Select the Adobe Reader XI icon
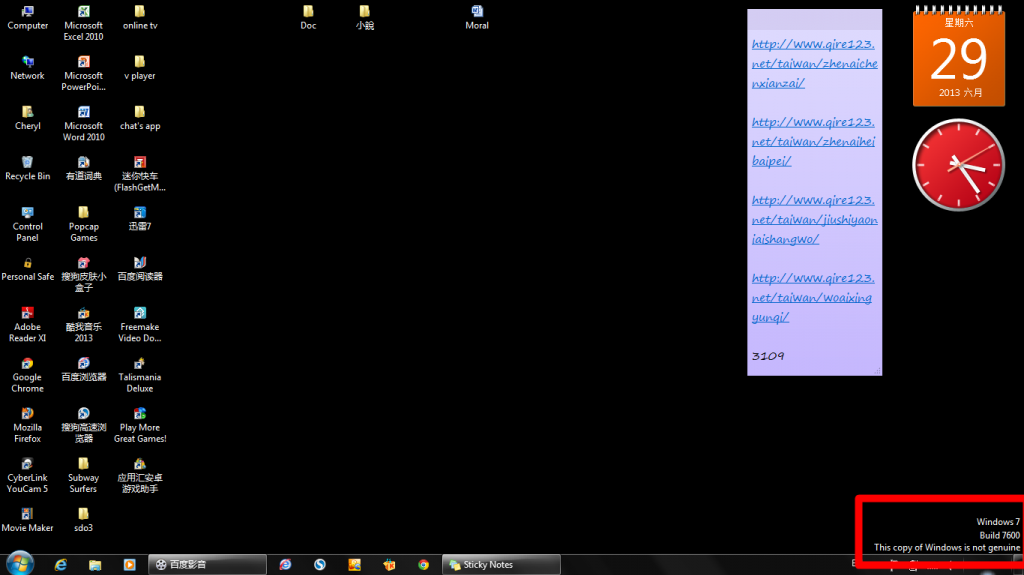This screenshot has width=1024, height=575. point(27,314)
